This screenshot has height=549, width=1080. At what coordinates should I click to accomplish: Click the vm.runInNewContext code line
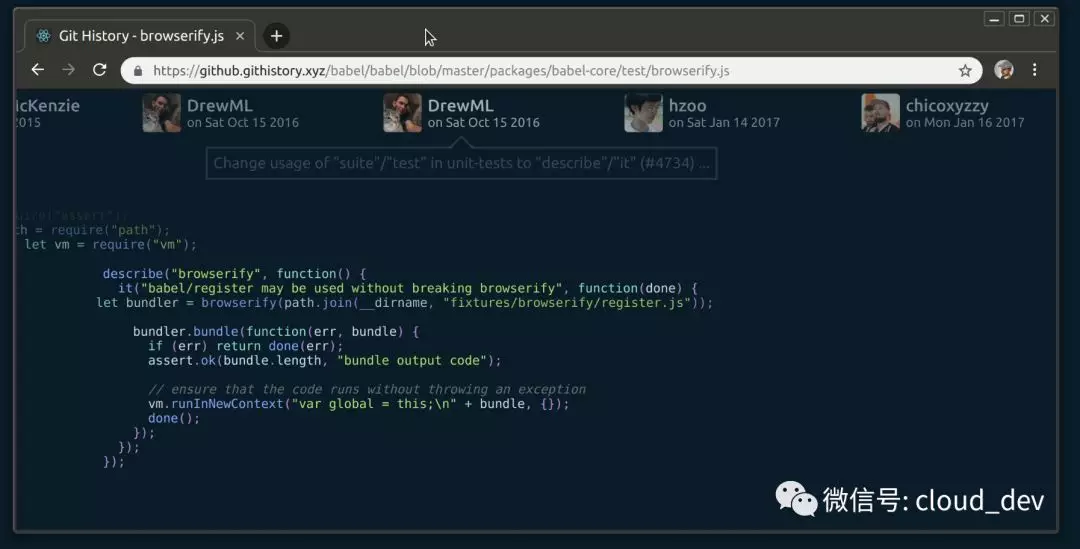(x=358, y=404)
